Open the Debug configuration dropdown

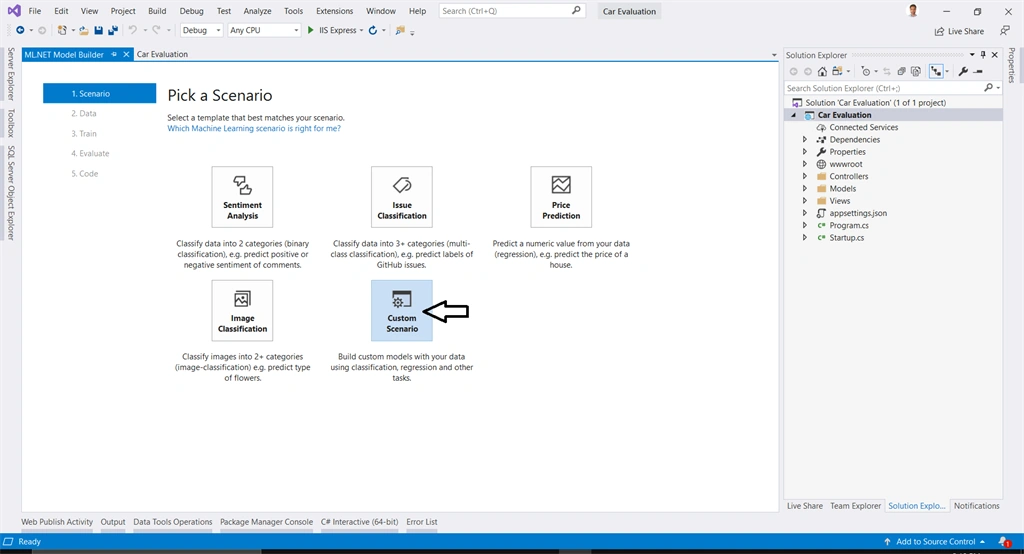tap(201, 30)
